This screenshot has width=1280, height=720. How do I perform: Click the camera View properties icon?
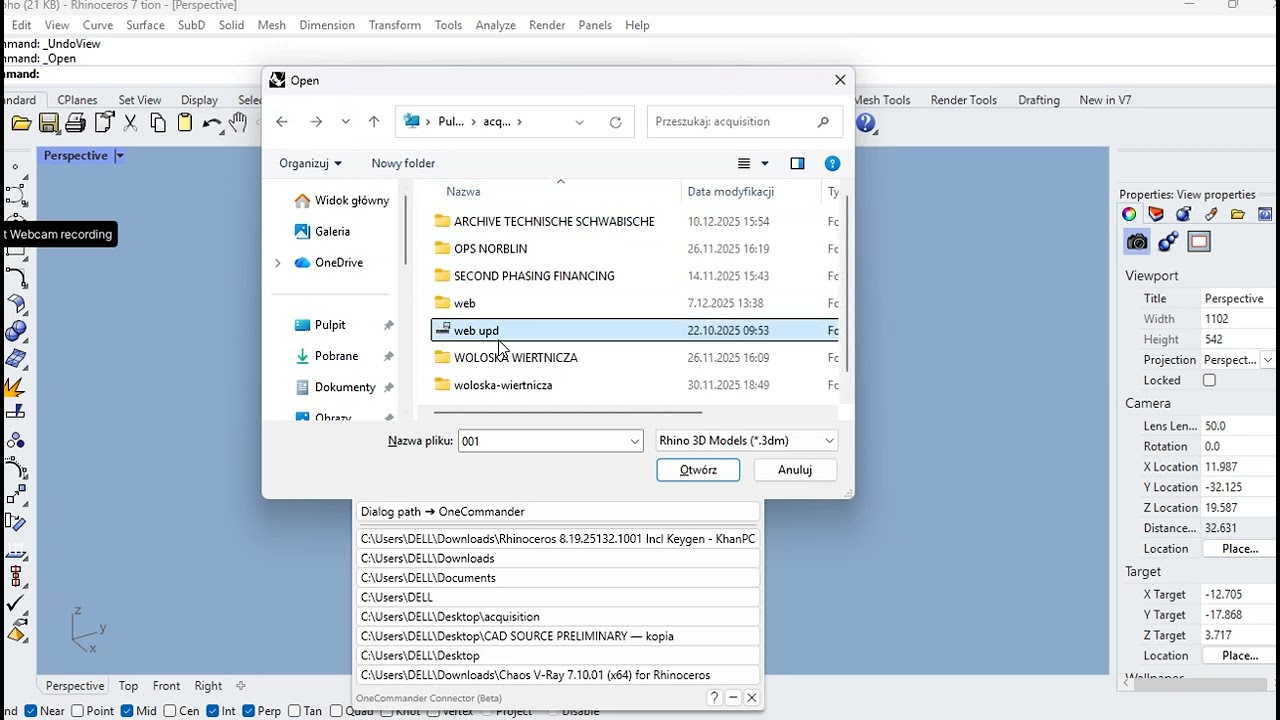1137,242
